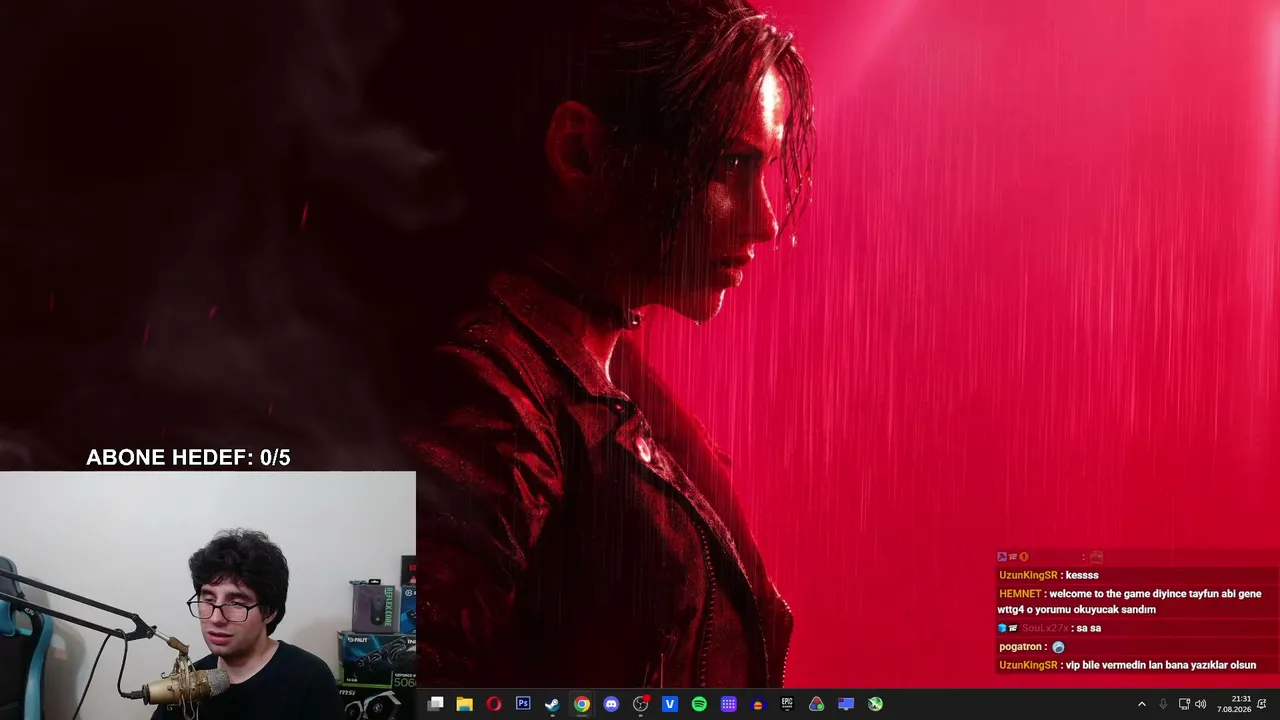Click the HEMNET username in chat

tap(1020, 594)
